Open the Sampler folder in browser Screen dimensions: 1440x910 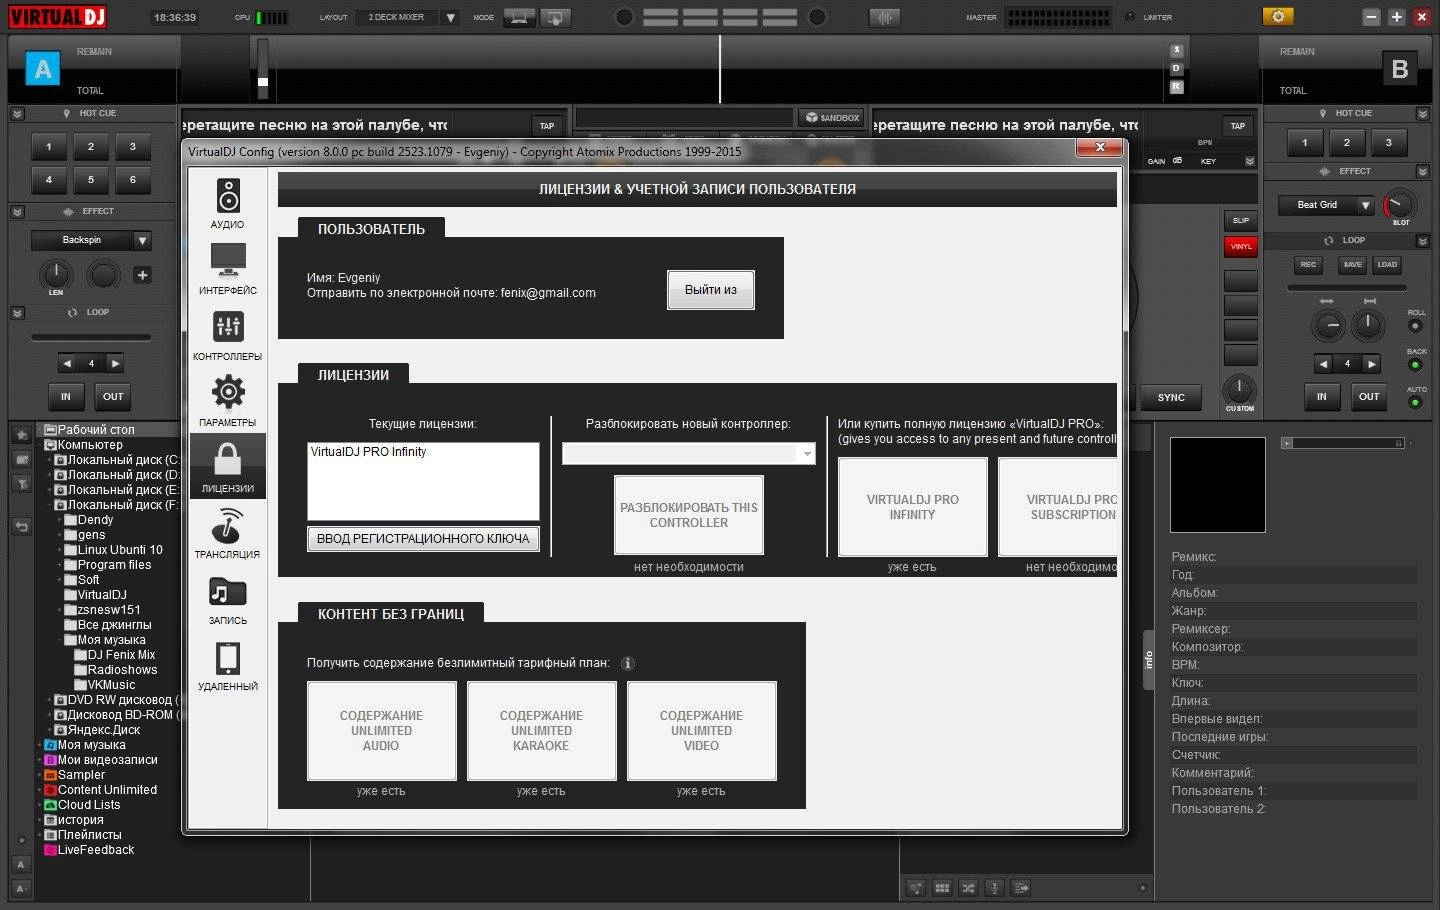pos(73,775)
